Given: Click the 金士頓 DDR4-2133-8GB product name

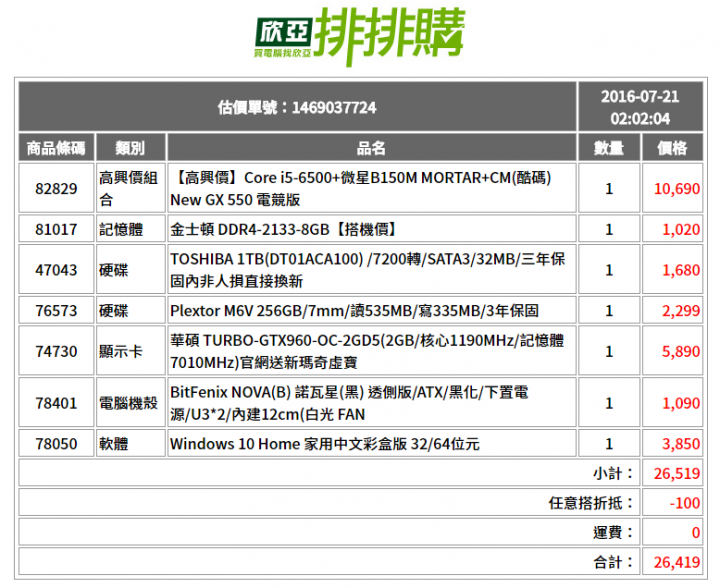Looking at the screenshot, I should [x=284, y=230].
